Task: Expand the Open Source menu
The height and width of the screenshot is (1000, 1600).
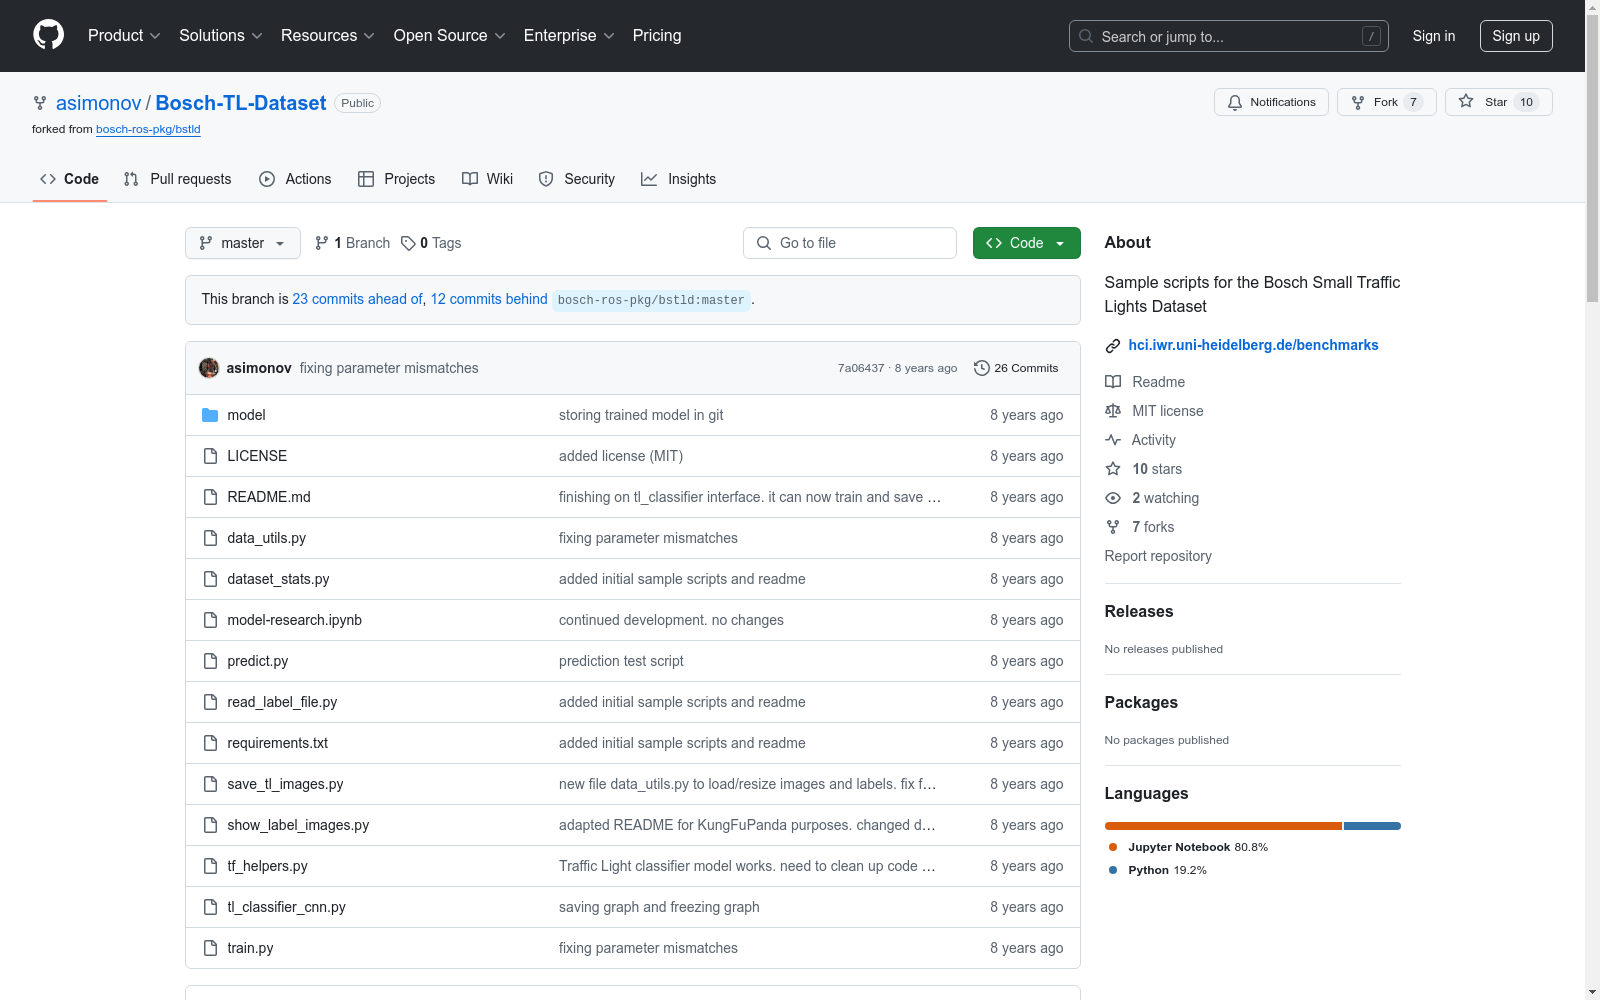Action: click(450, 35)
